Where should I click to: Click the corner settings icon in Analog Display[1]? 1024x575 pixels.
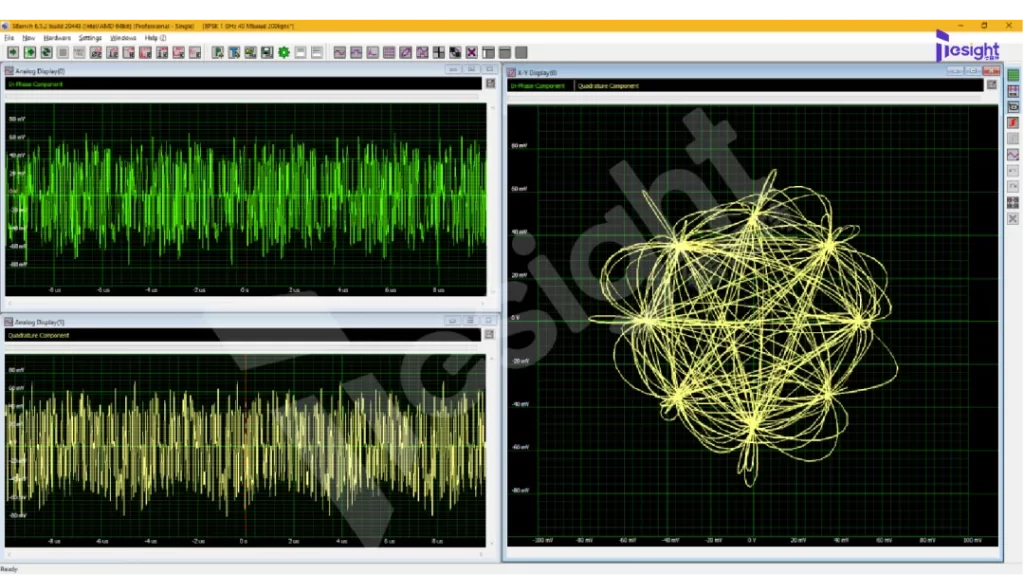[489, 335]
